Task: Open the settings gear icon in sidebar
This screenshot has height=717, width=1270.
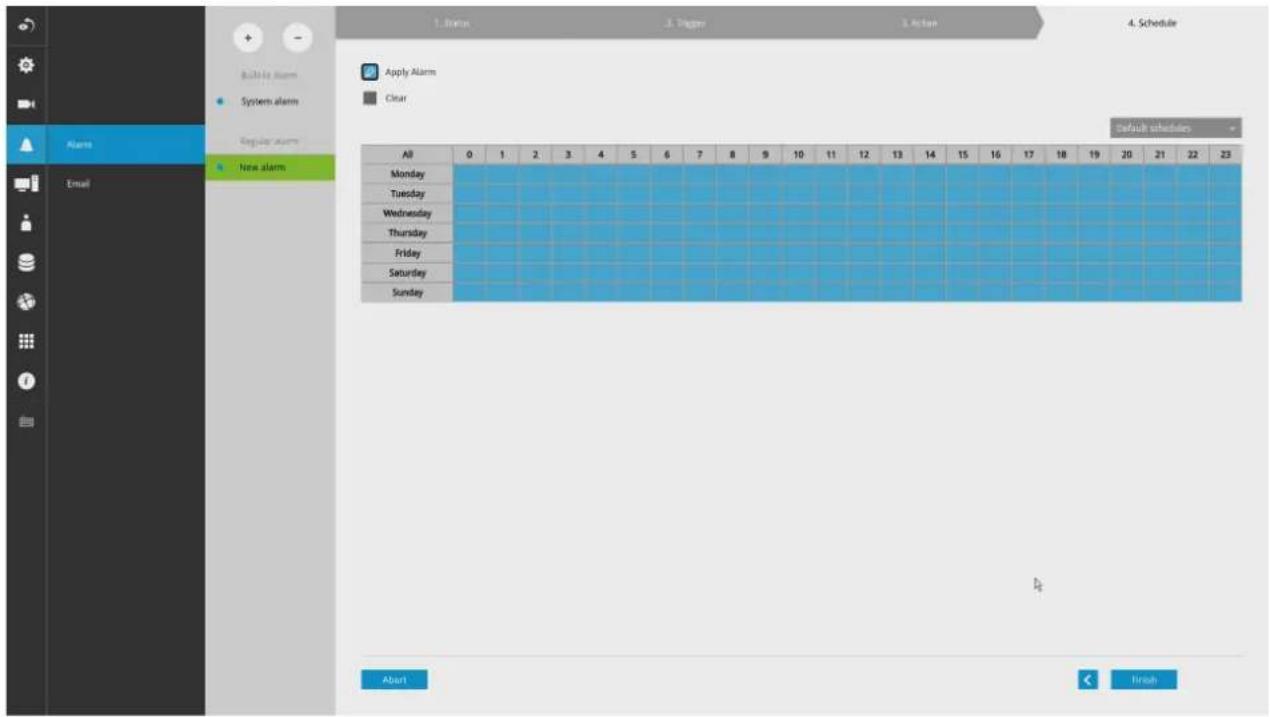Action: pyautogui.click(x=26, y=64)
